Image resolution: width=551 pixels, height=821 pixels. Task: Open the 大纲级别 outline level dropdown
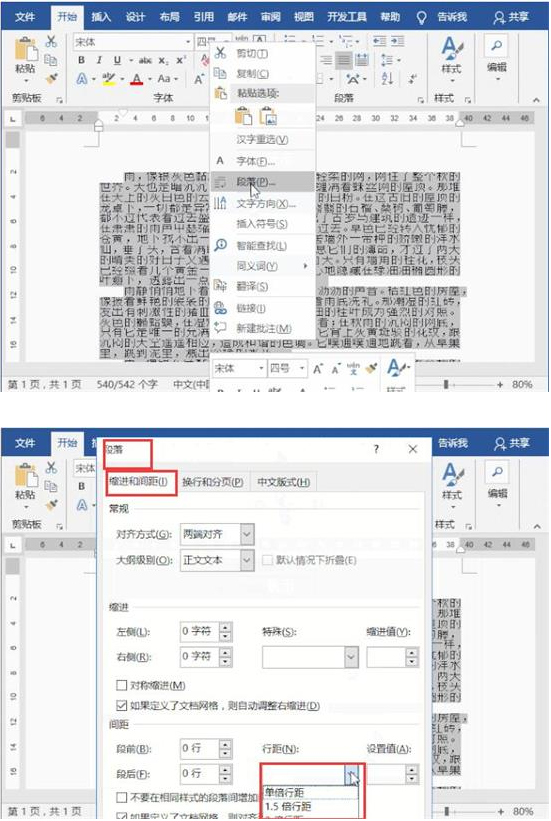click(x=247, y=560)
